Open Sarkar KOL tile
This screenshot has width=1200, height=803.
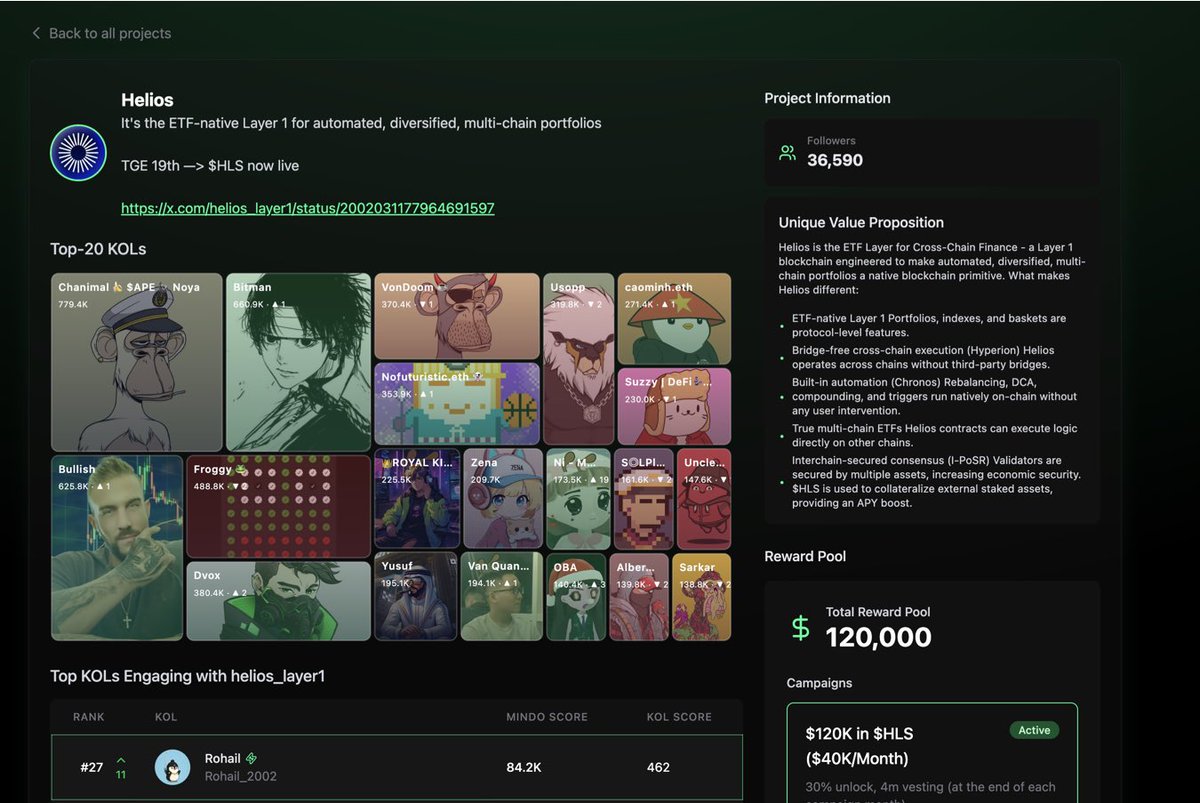[x=702, y=596]
